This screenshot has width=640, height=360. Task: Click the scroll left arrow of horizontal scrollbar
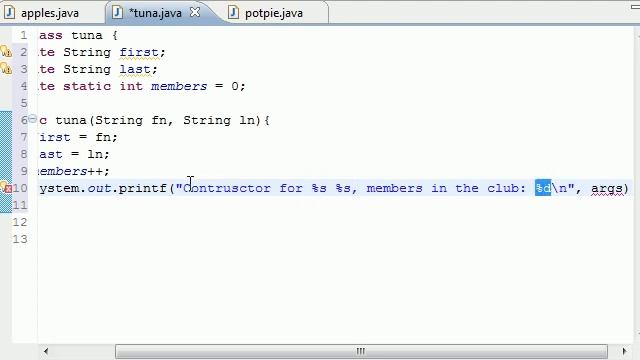point(46,351)
